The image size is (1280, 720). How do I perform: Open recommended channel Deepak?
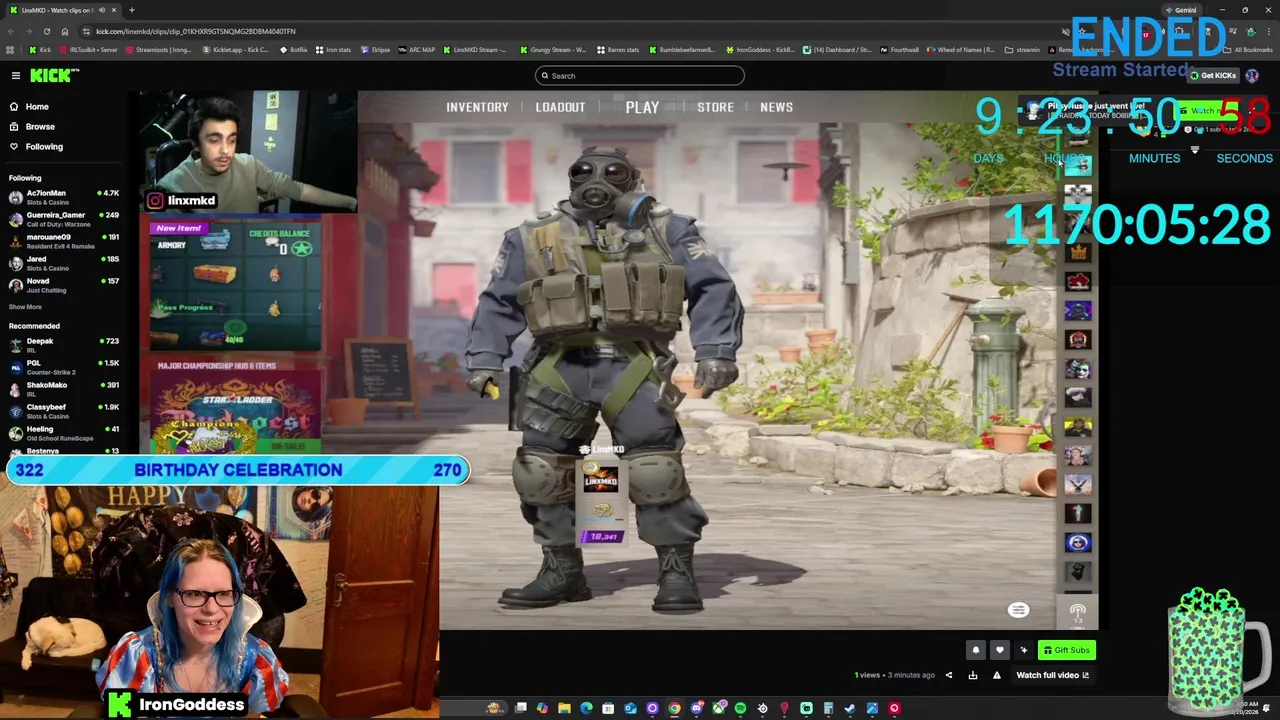[x=64, y=345]
